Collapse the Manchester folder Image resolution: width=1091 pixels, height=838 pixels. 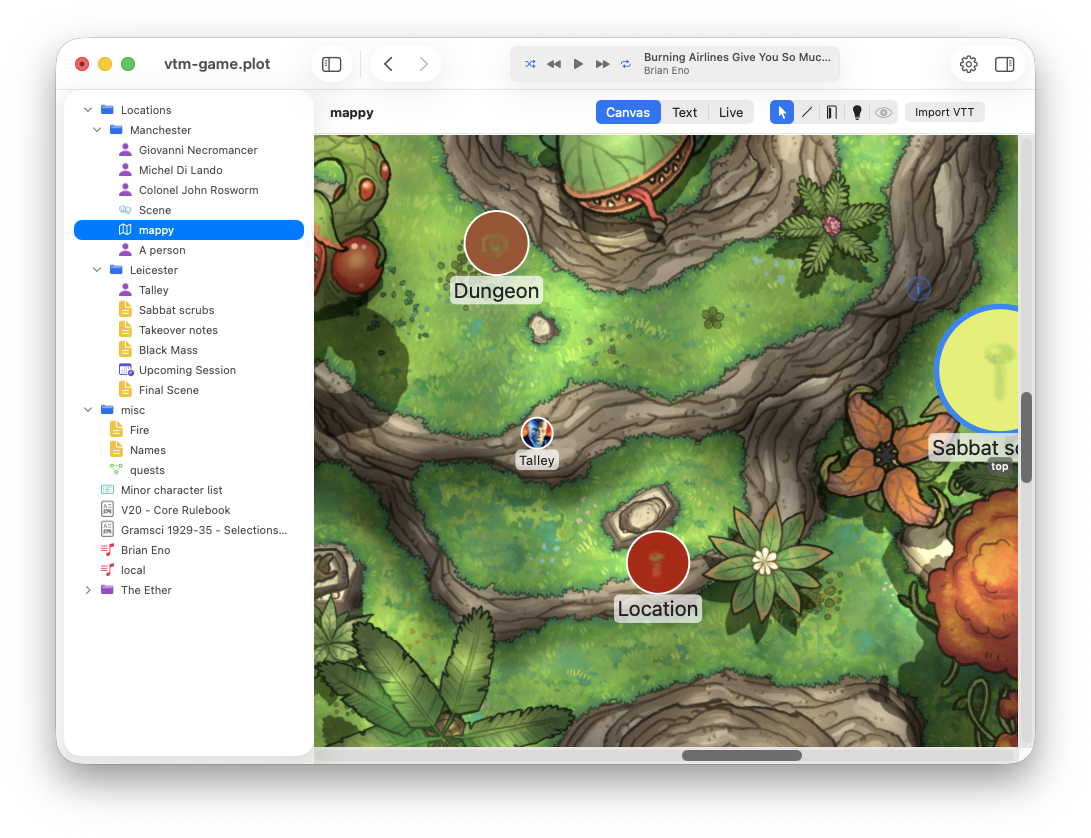[x=97, y=130]
